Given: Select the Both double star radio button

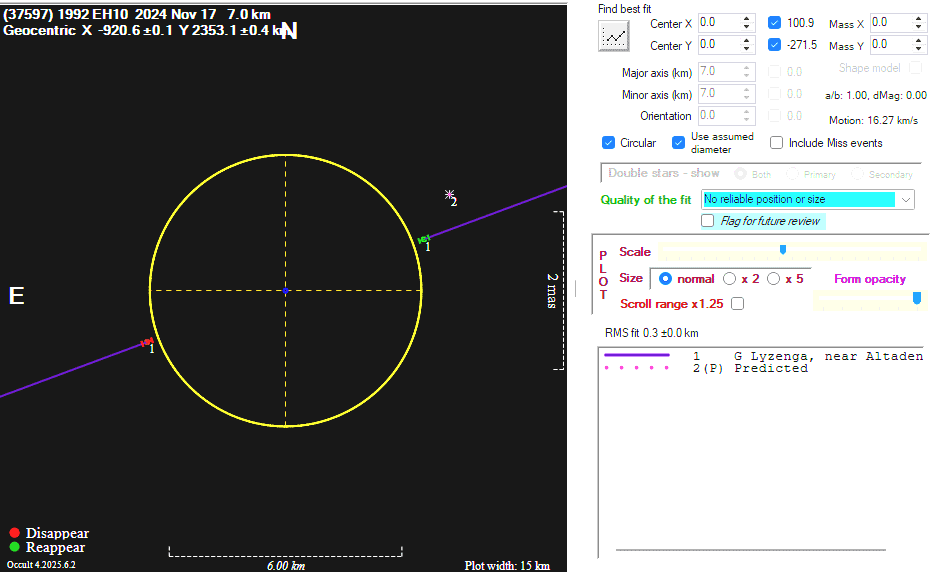Looking at the screenshot, I should pos(740,174).
